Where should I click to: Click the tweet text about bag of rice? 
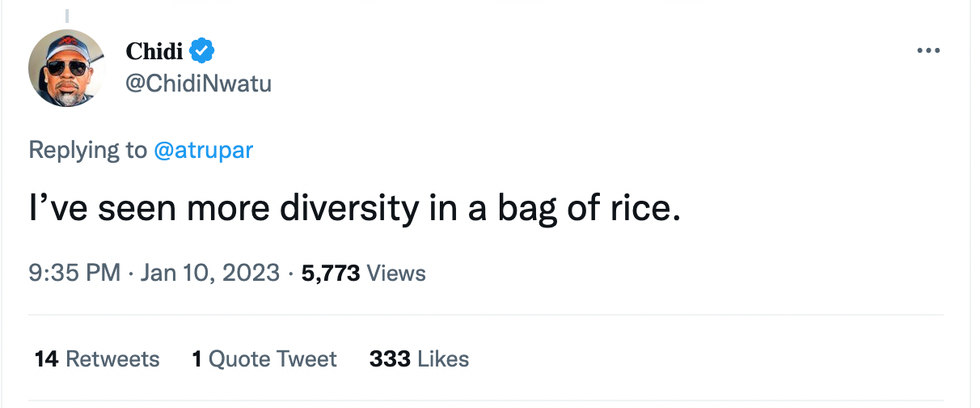(x=355, y=211)
